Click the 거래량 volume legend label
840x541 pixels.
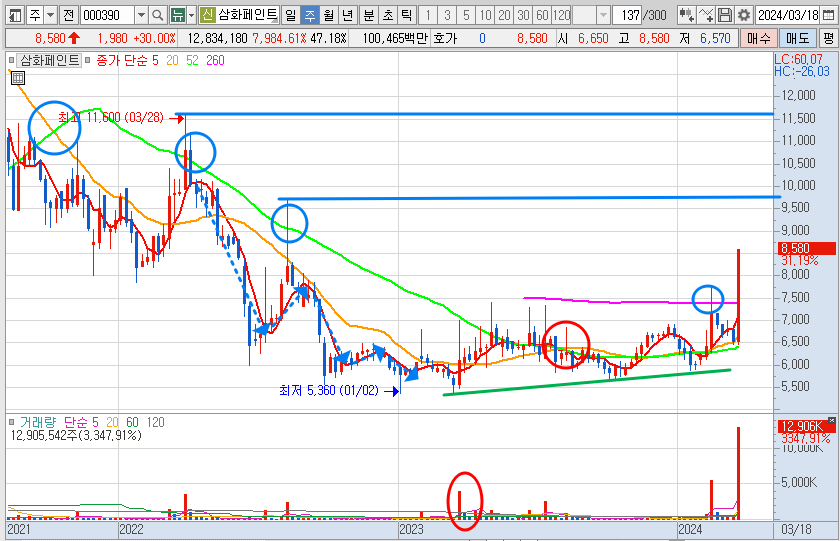click(38, 422)
